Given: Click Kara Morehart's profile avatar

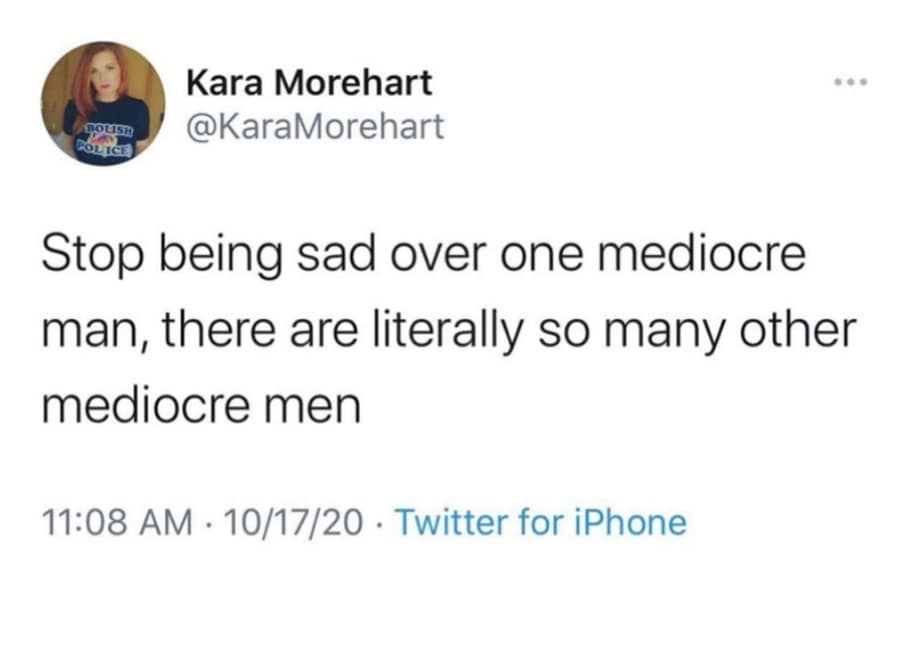Looking at the screenshot, I should [103, 103].
